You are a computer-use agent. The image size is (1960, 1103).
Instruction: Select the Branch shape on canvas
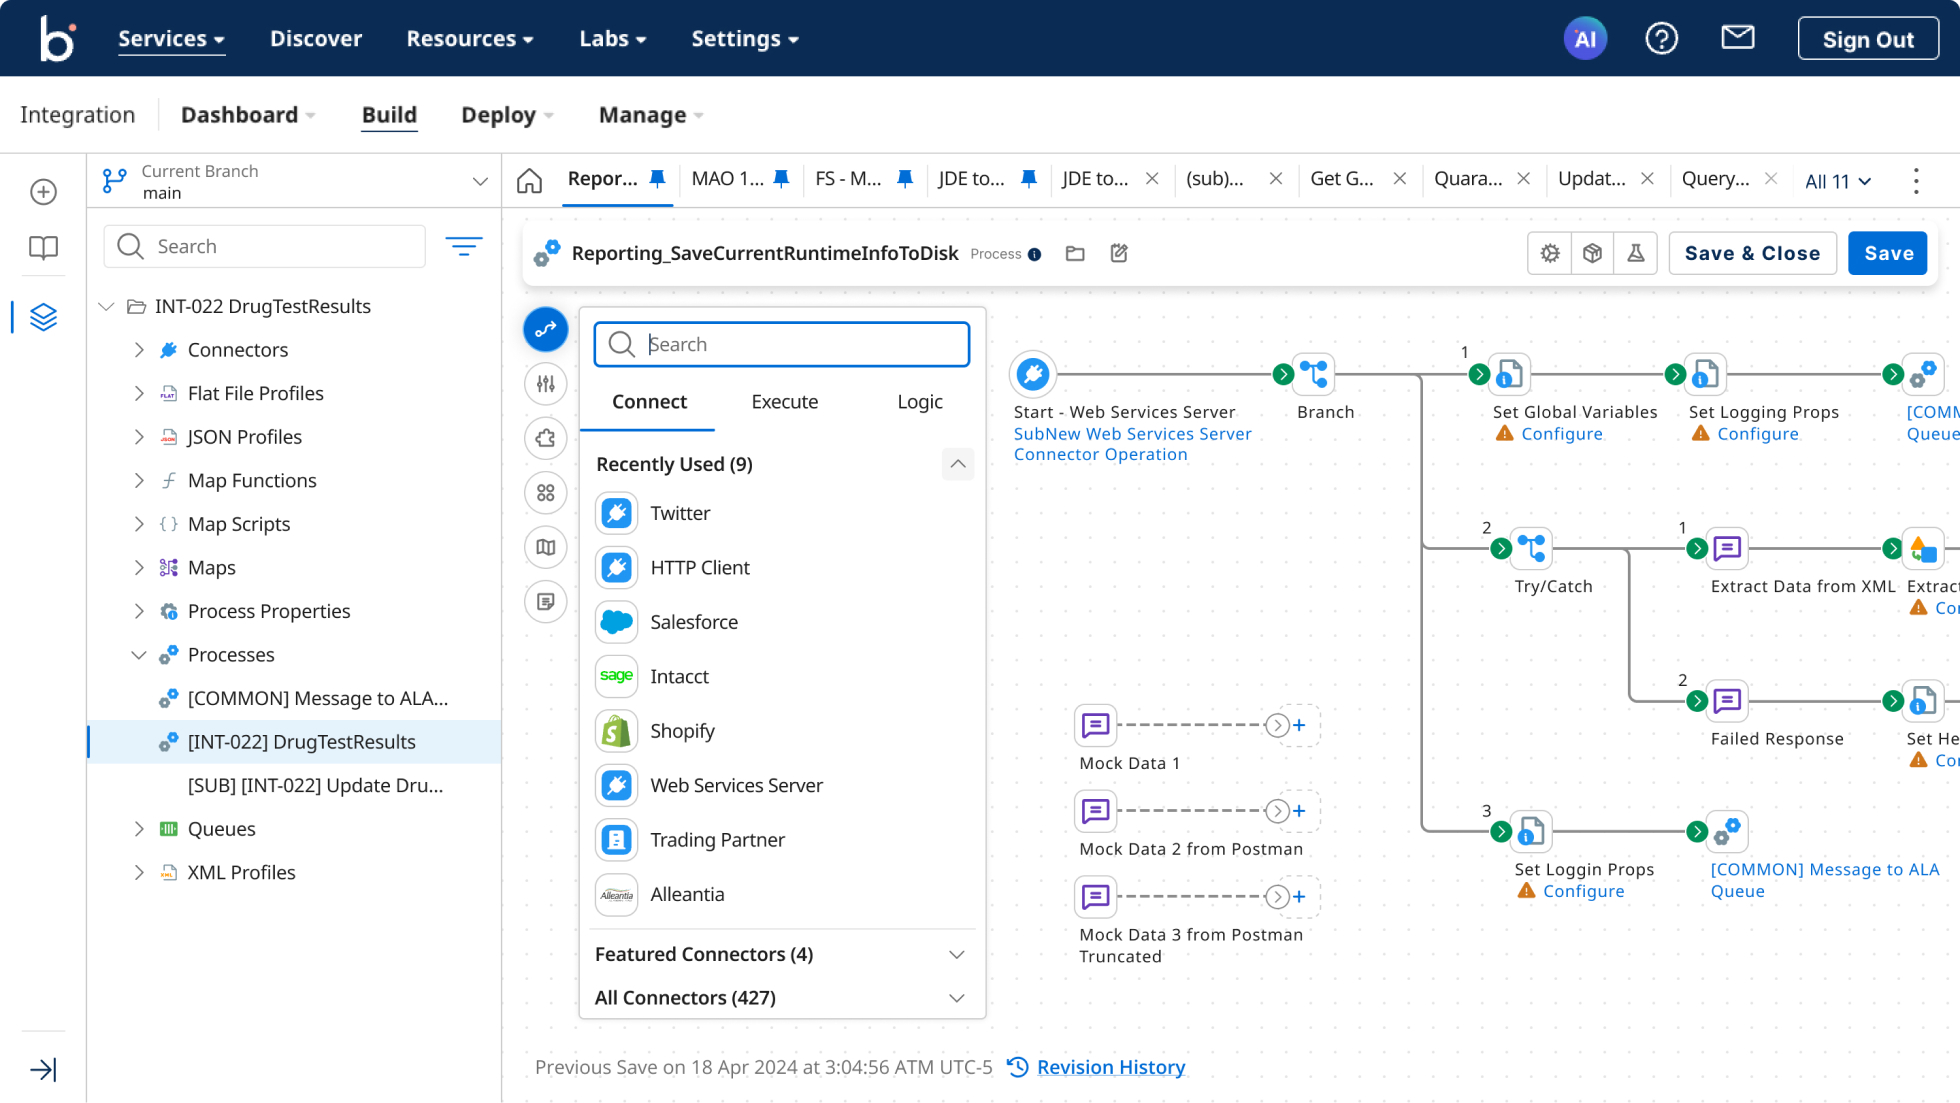click(1313, 375)
